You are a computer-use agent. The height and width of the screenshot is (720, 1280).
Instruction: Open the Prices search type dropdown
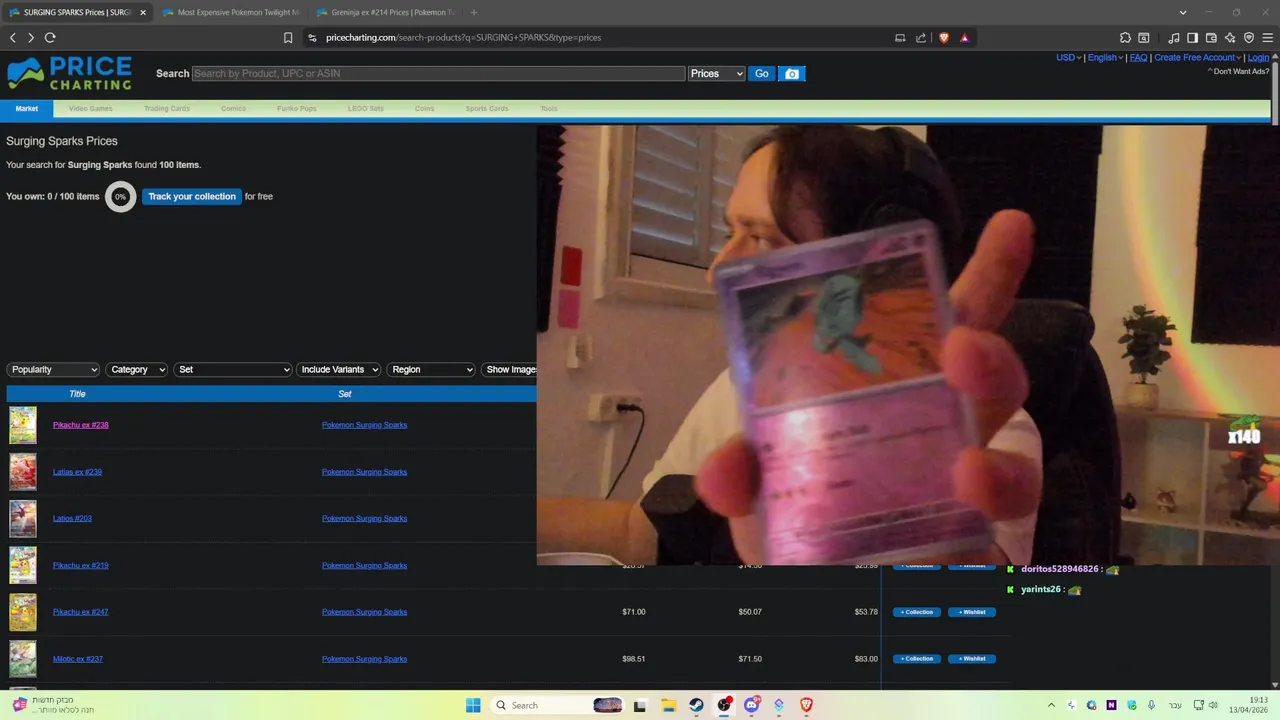pyautogui.click(x=717, y=73)
